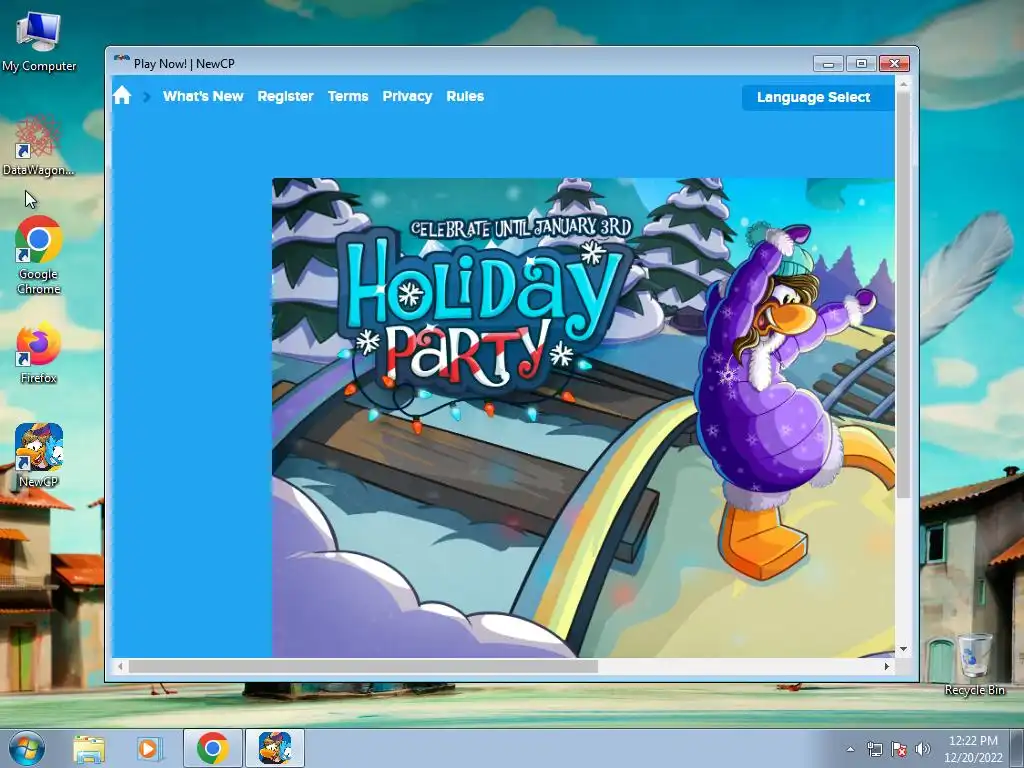Select the Firefox desktop shortcut
This screenshot has width=1024, height=768.
click(39, 353)
